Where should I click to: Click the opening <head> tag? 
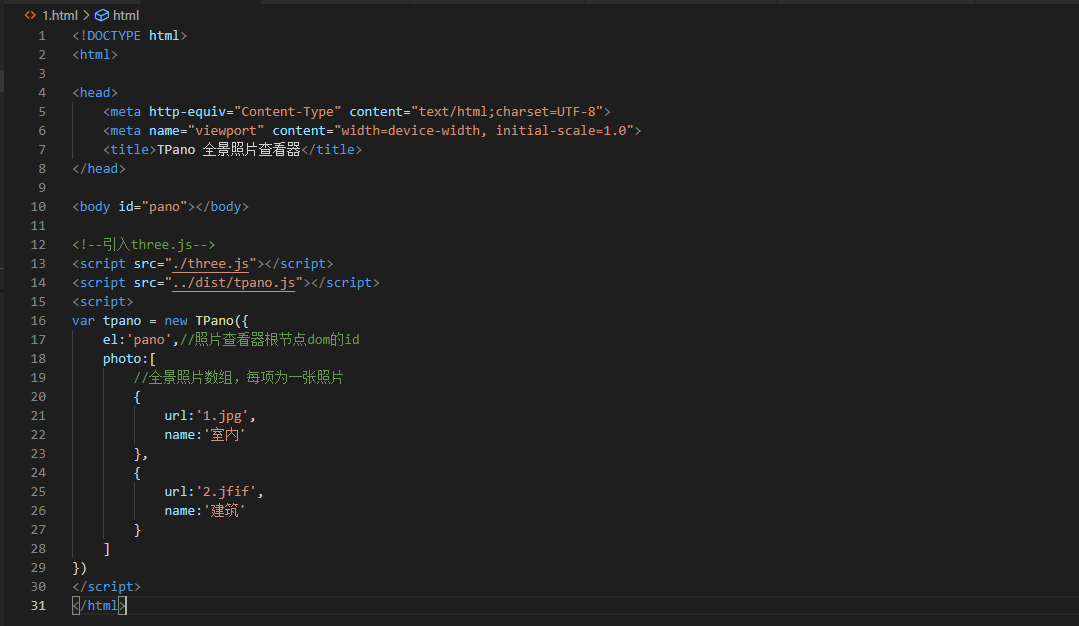[x=95, y=93]
